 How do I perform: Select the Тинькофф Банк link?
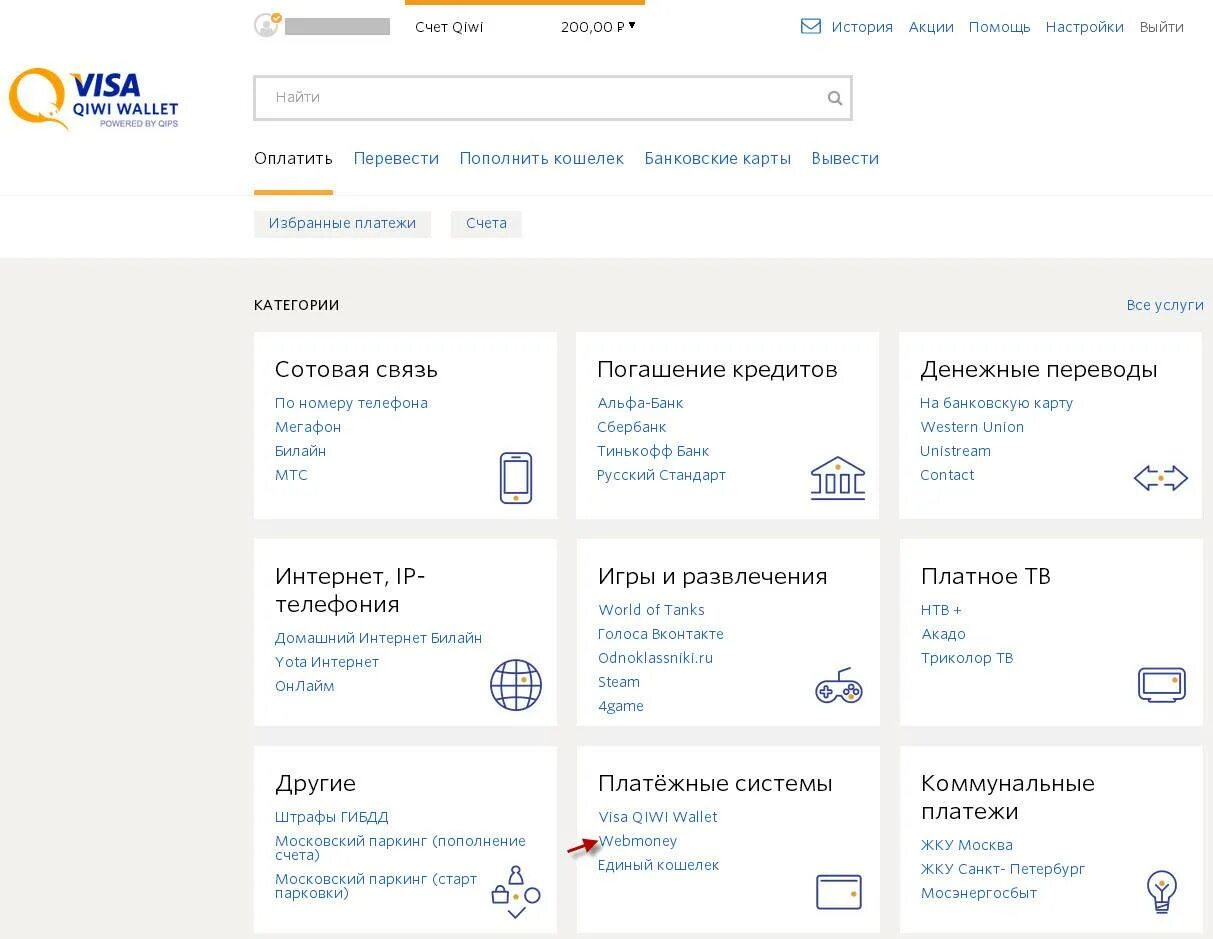click(653, 451)
